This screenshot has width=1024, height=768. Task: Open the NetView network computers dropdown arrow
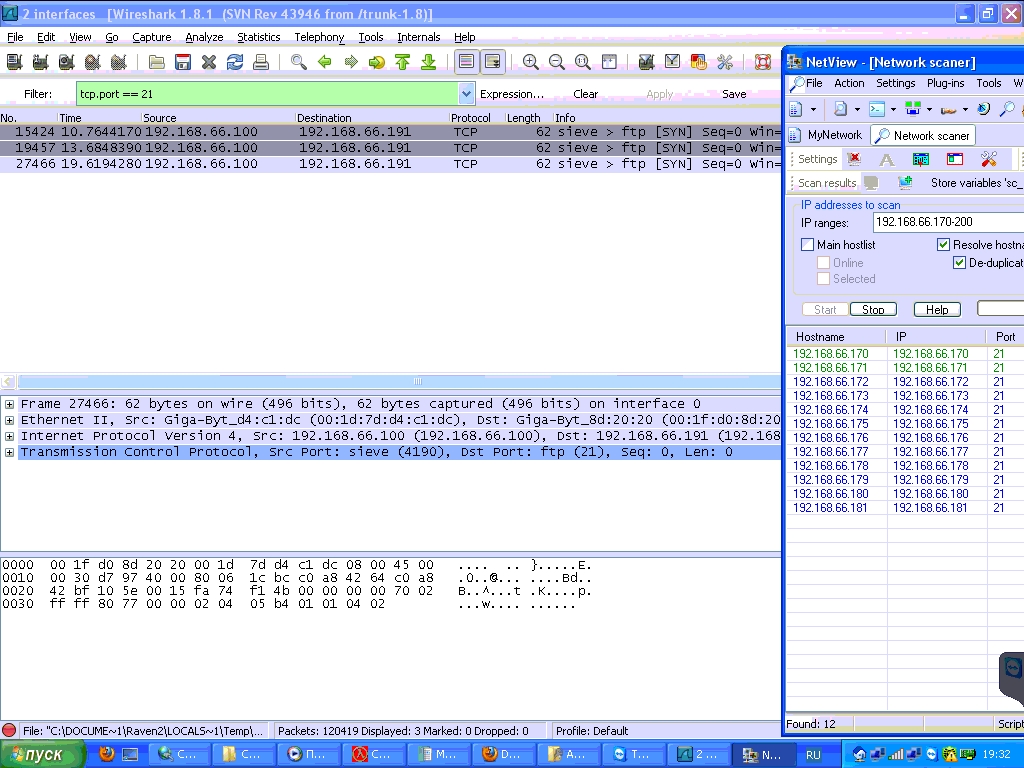coord(929,109)
